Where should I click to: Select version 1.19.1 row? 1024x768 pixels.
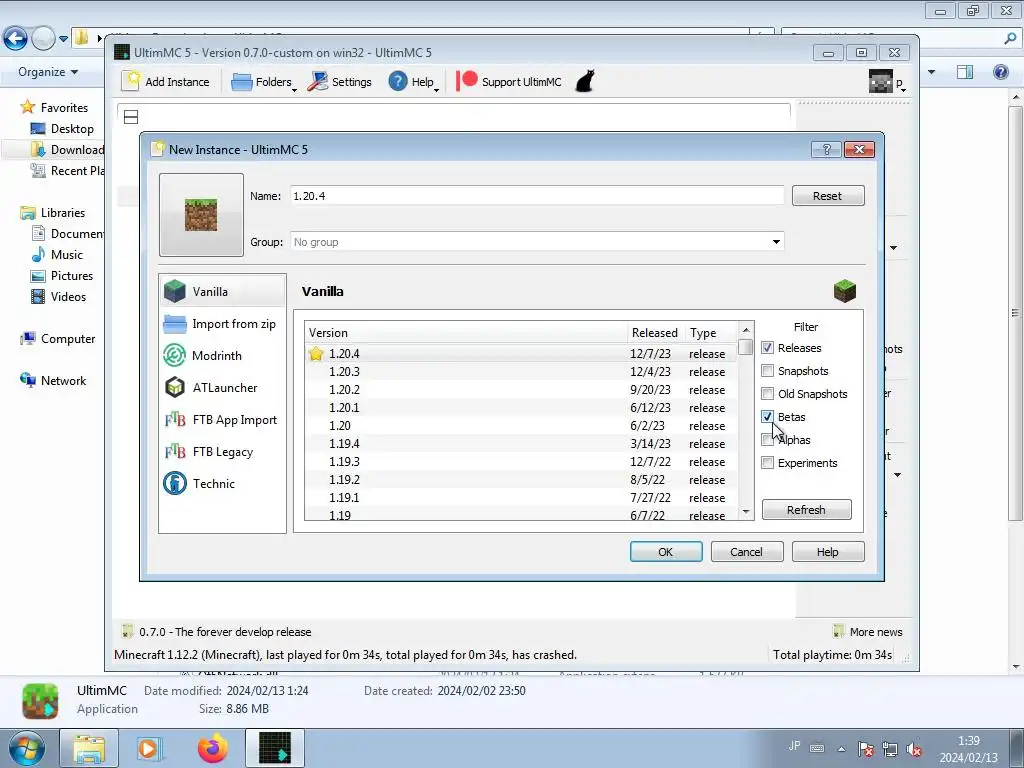click(x=521, y=498)
